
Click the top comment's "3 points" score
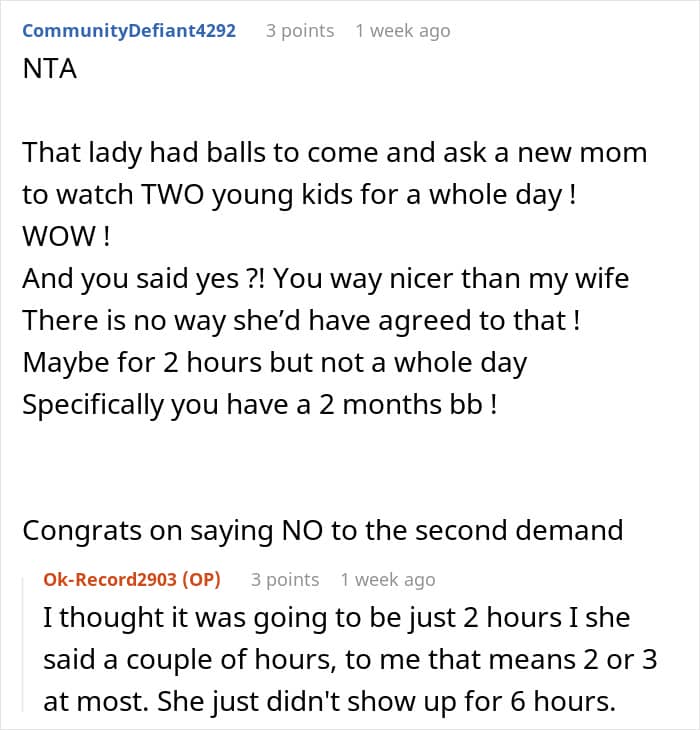[x=300, y=31]
